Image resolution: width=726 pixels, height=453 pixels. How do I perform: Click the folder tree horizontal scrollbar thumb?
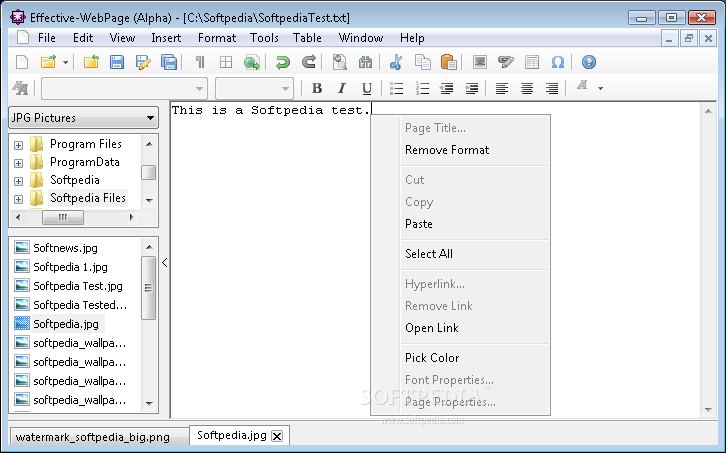coord(63,217)
